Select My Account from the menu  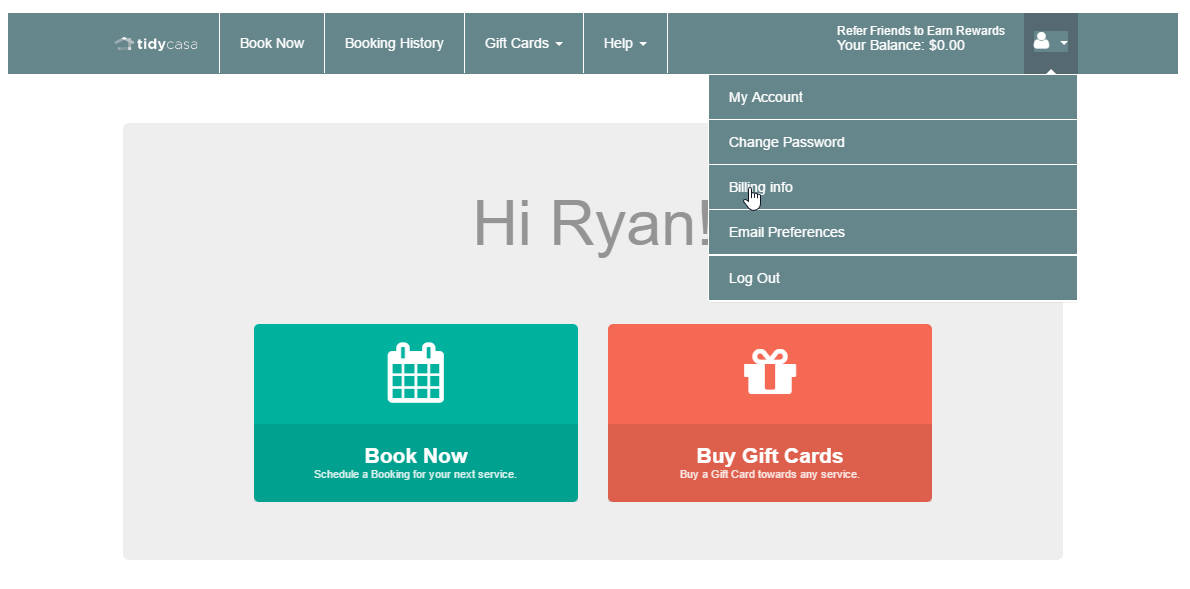(892, 97)
